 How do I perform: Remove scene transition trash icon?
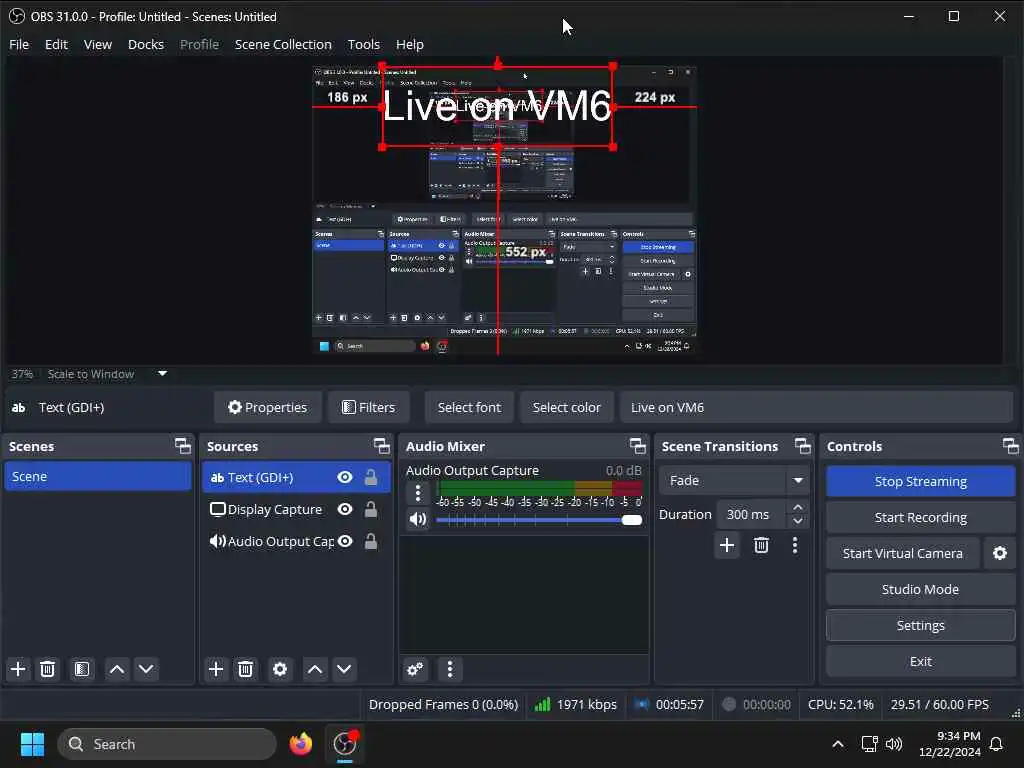[761, 545]
